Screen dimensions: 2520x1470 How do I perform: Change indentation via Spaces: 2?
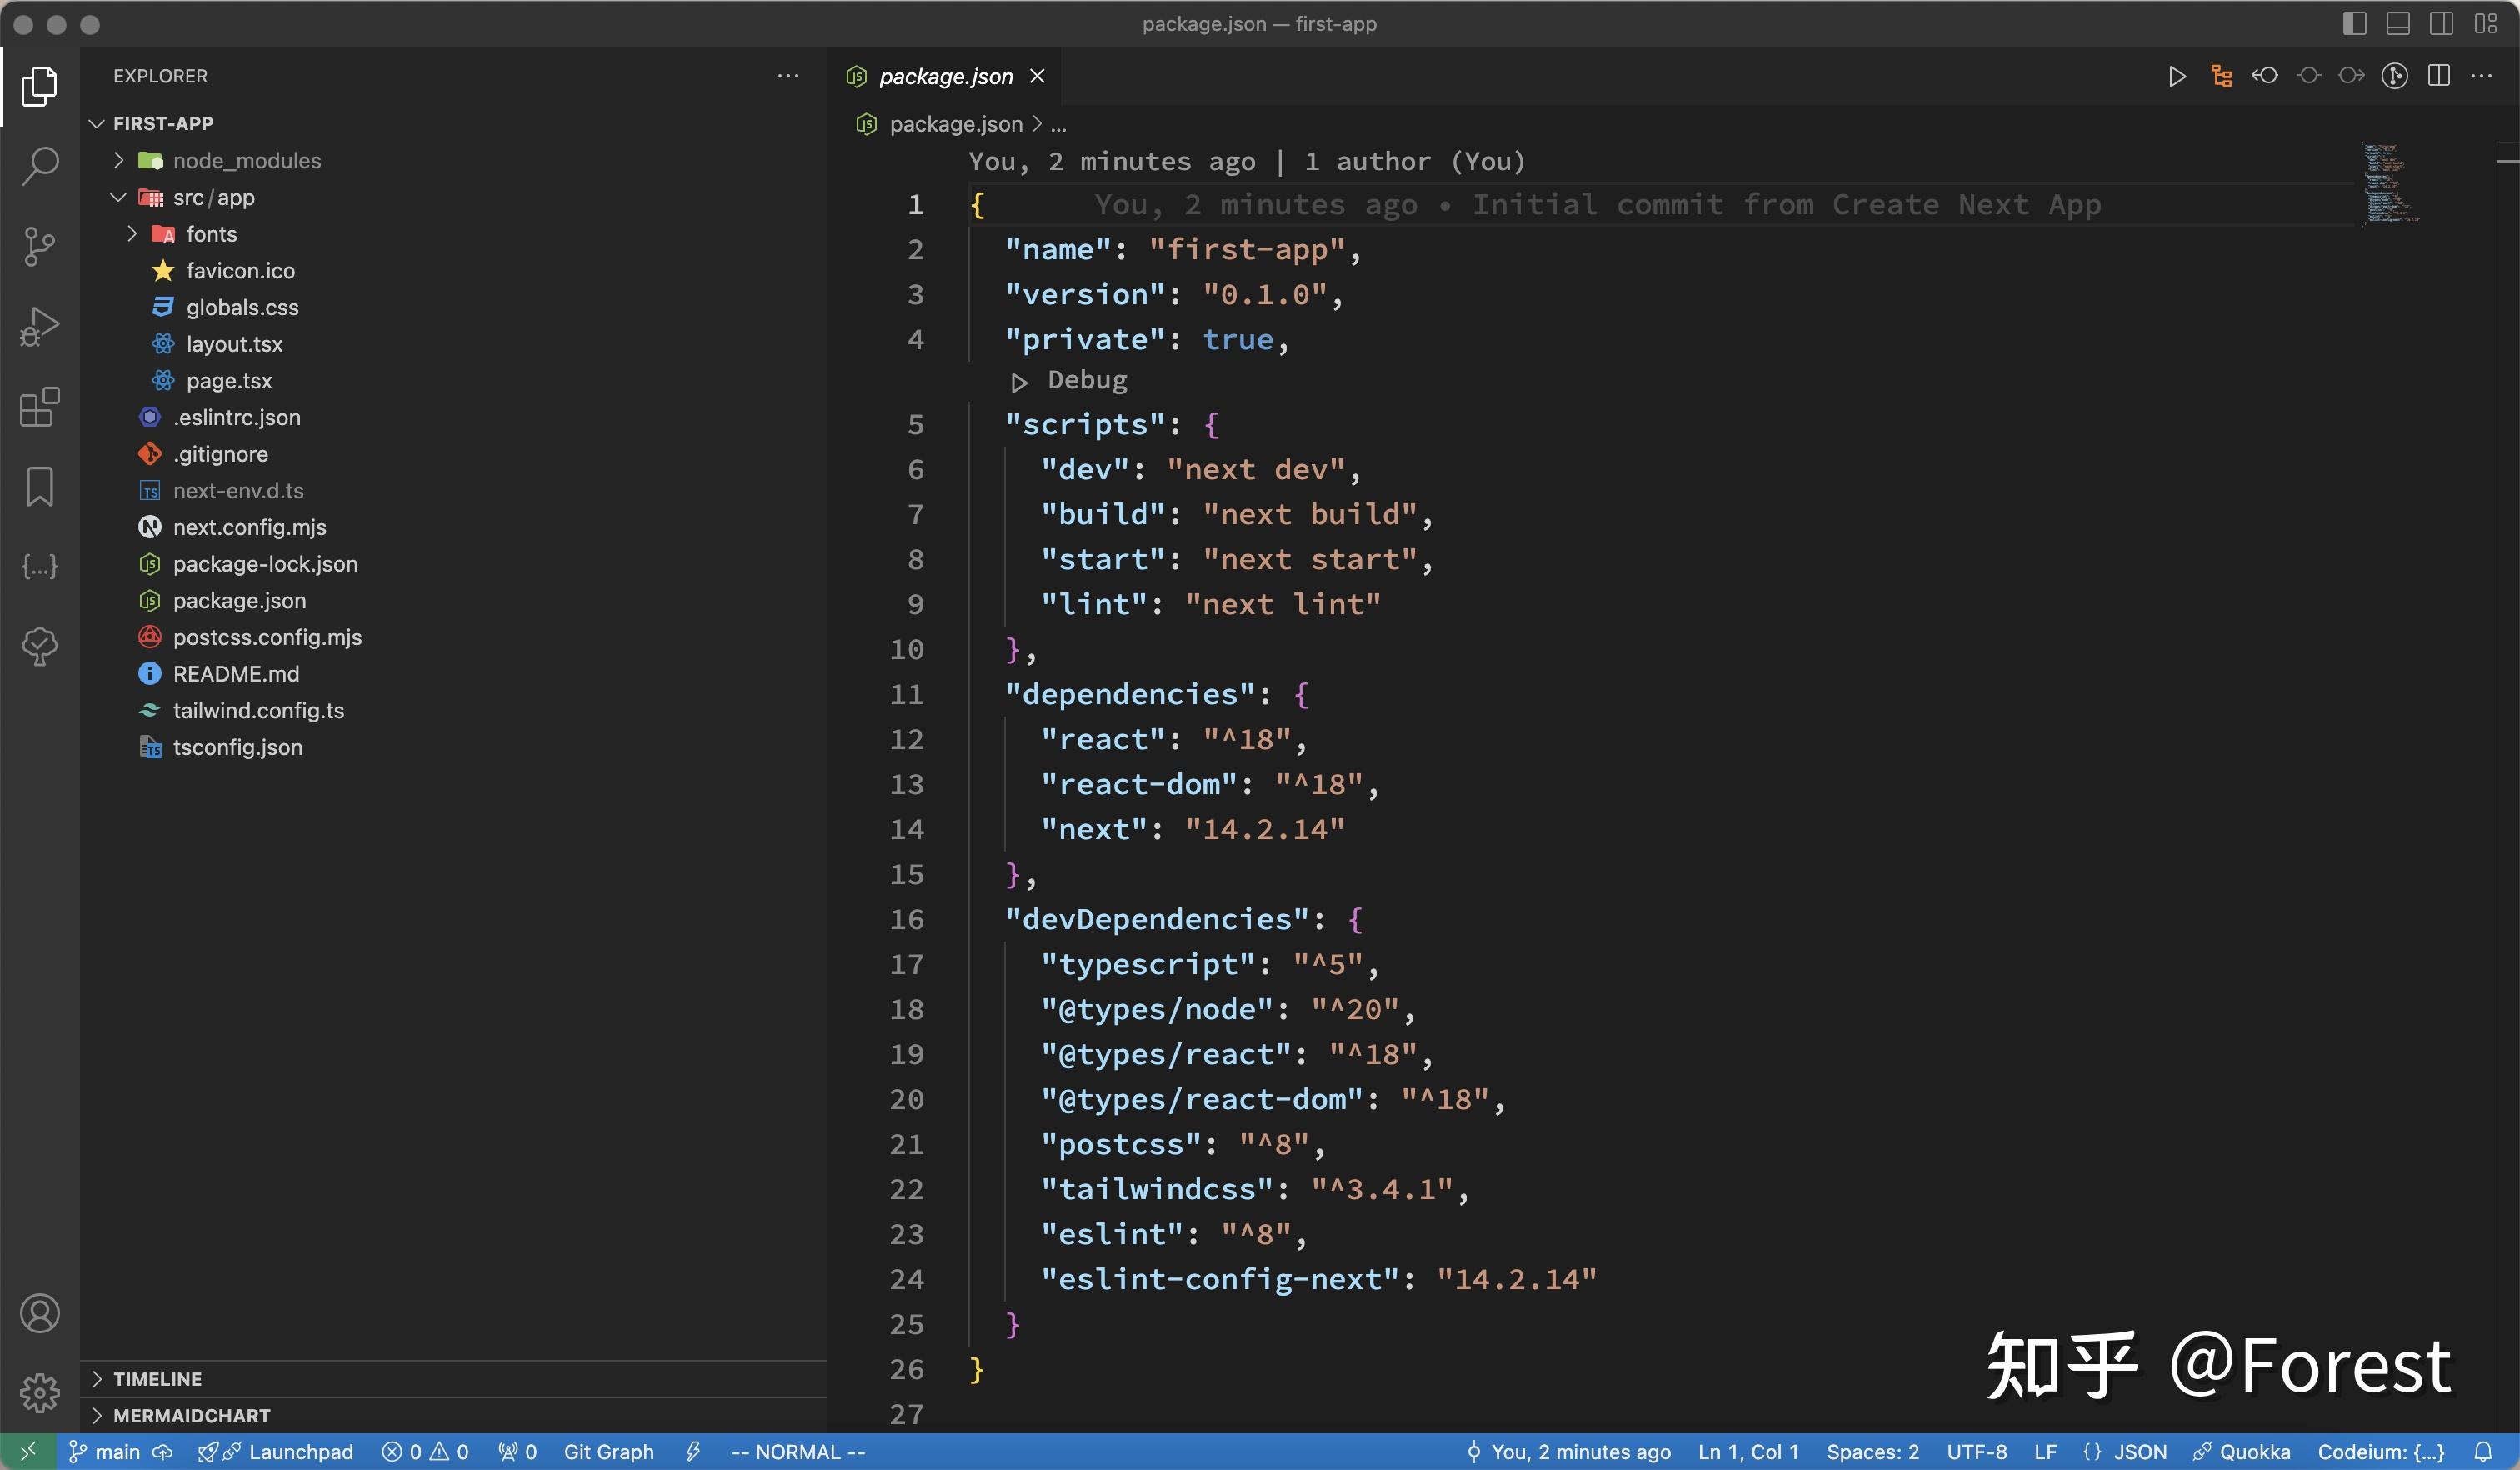coord(1873,1452)
